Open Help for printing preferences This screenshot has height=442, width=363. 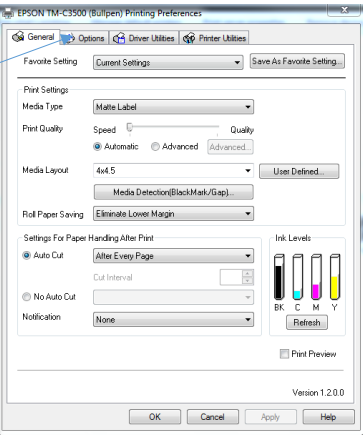pyautogui.click(x=328, y=417)
